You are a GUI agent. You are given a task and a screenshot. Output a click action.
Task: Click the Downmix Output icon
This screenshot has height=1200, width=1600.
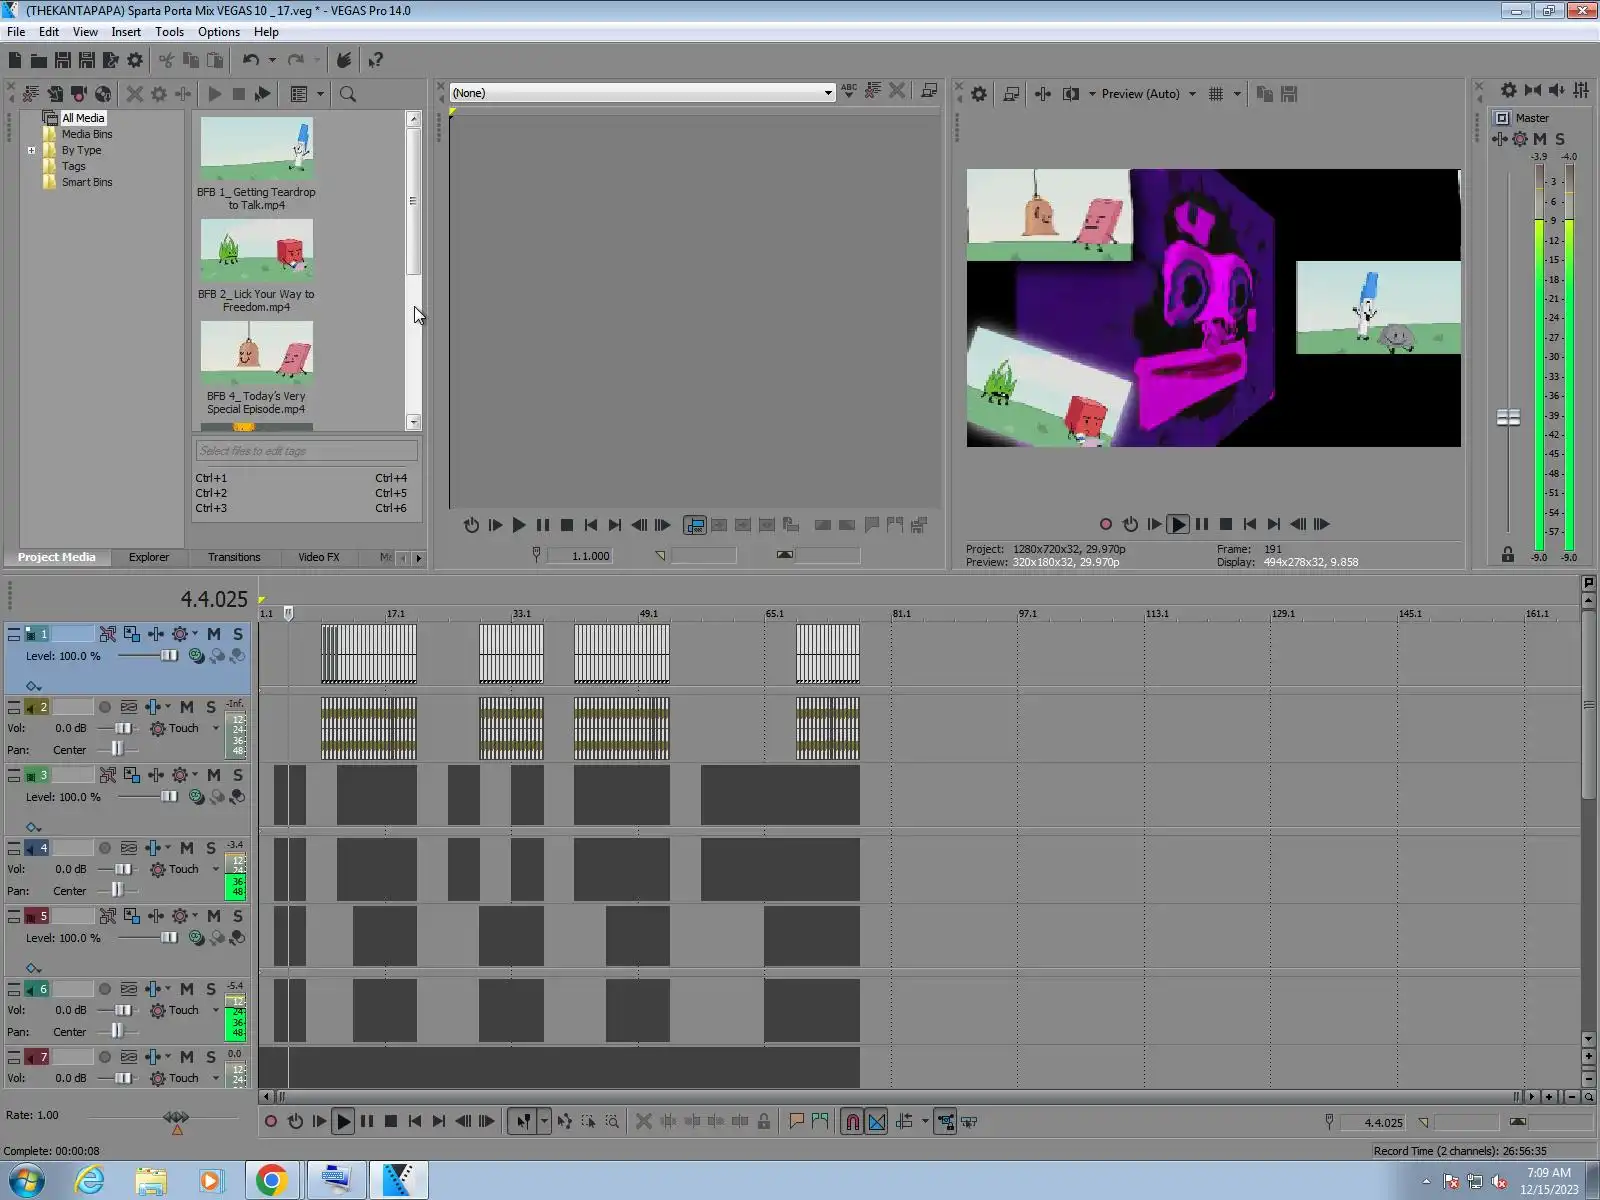[1533, 90]
